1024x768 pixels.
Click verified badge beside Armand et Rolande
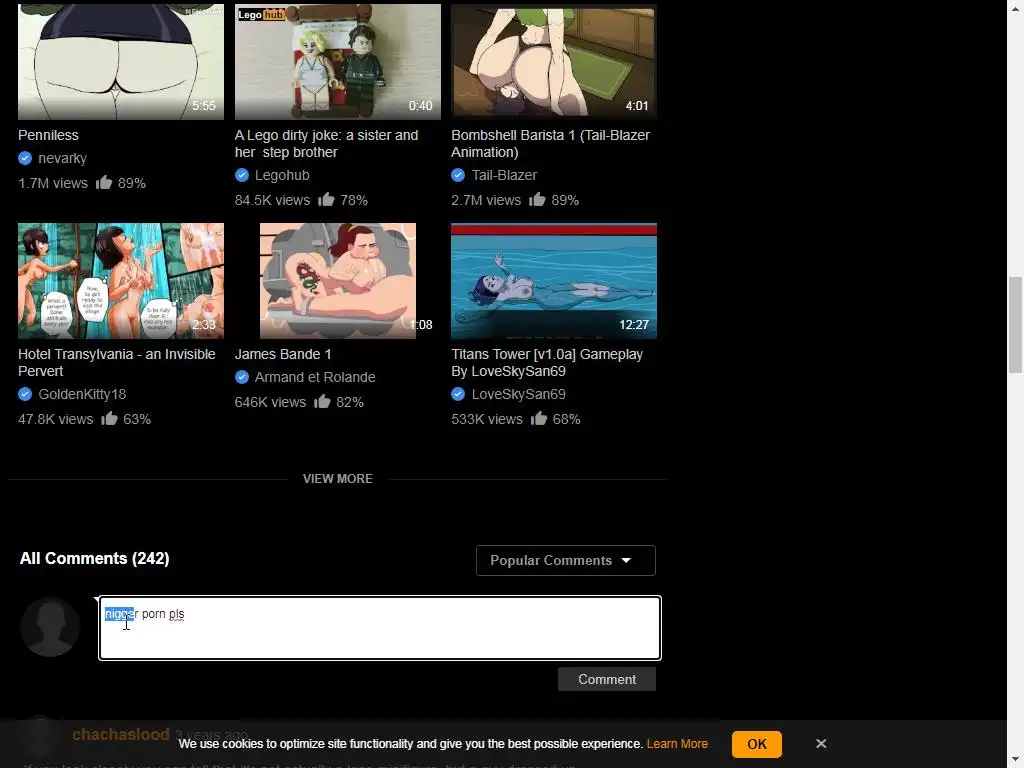[x=242, y=377]
